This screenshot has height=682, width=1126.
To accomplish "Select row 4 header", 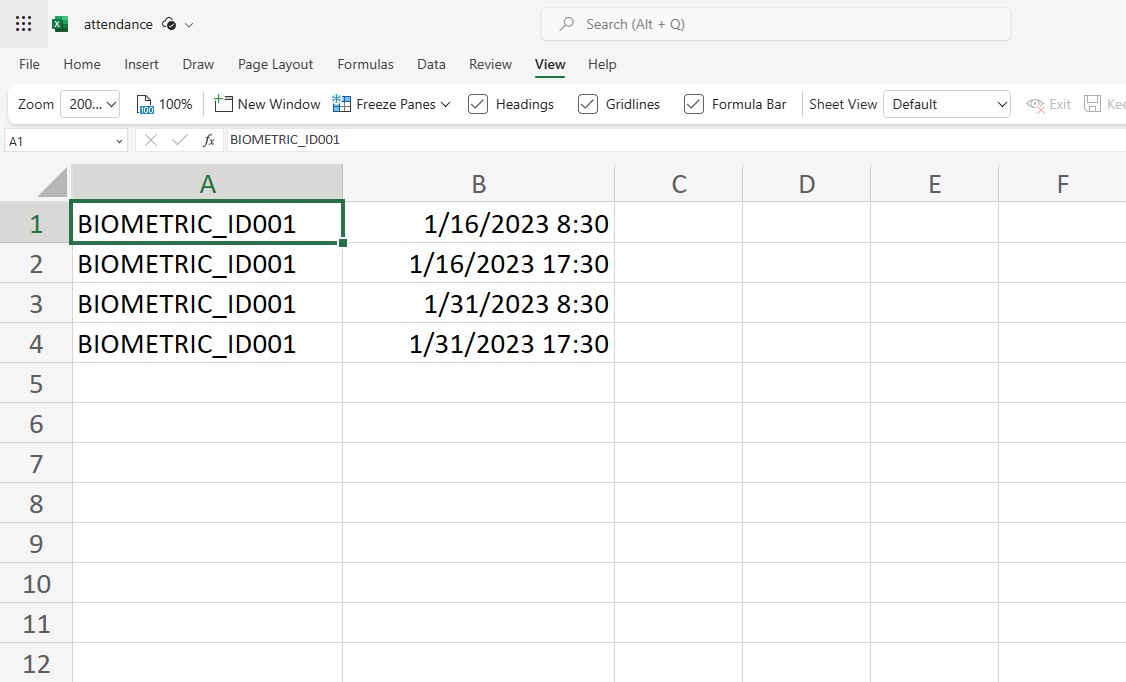I will (x=36, y=344).
